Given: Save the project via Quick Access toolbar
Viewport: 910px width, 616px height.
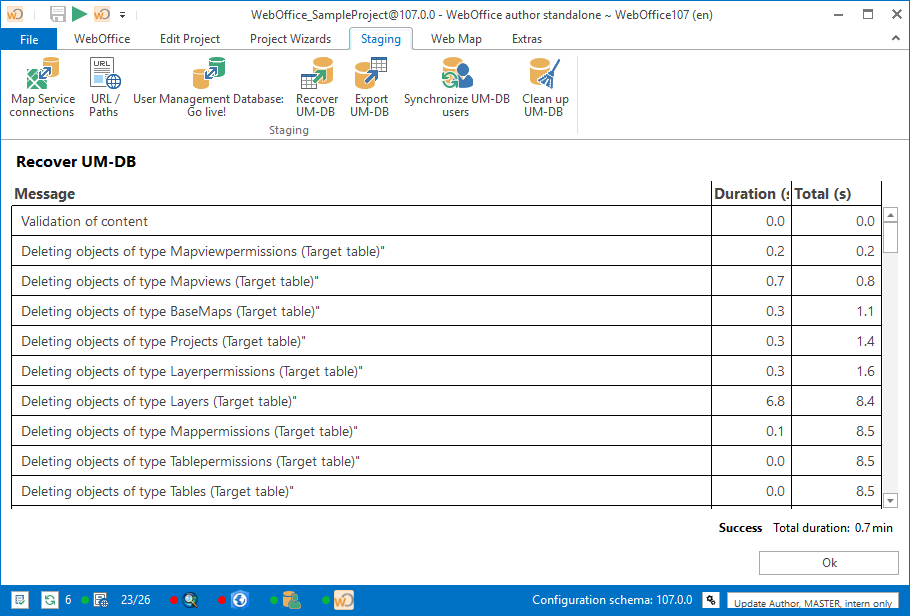Looking at the screenshot, I should [56, 14].
